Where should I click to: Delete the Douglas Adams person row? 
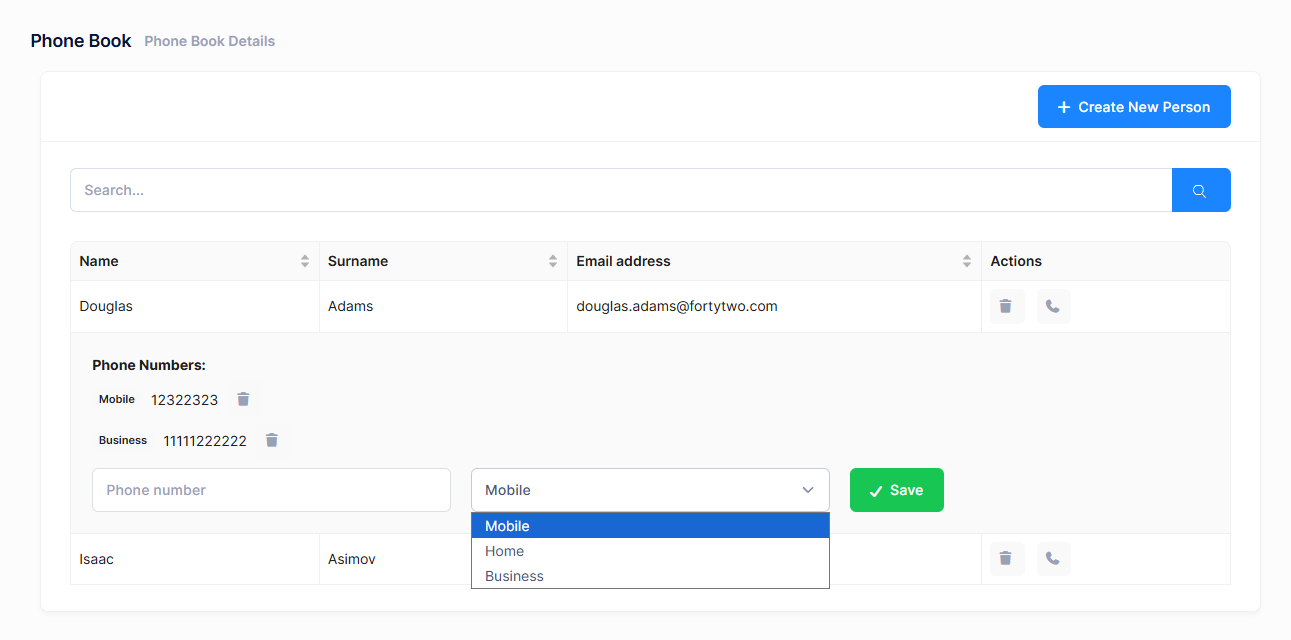pos(1006,306)
